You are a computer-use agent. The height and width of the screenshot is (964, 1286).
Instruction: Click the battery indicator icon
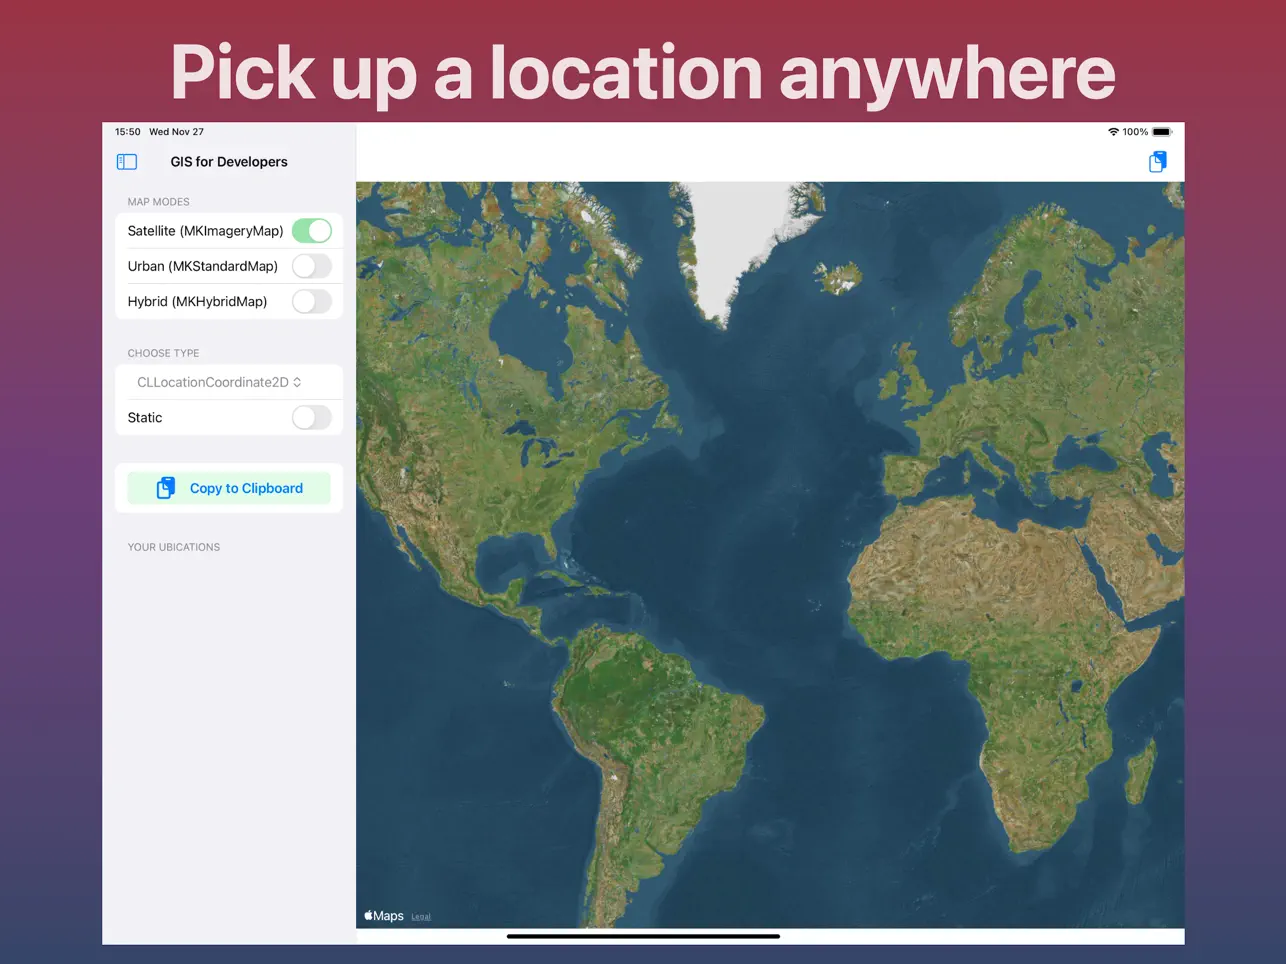click(x=1162, y=131)
